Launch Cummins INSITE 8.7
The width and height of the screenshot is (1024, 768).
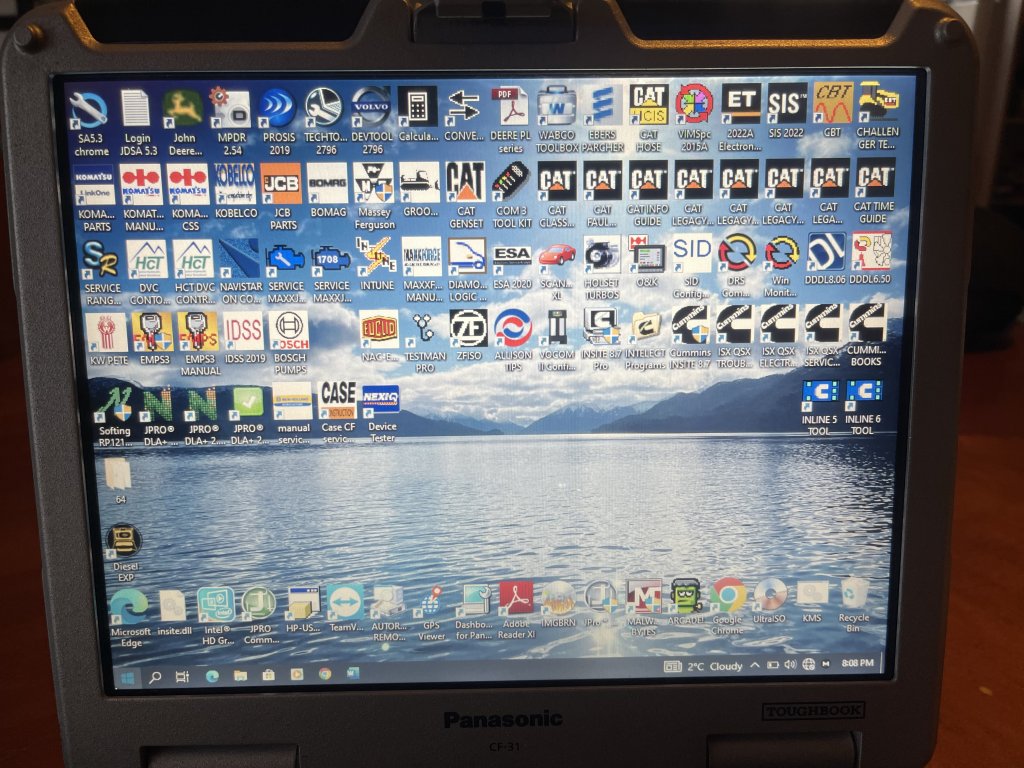690,326
